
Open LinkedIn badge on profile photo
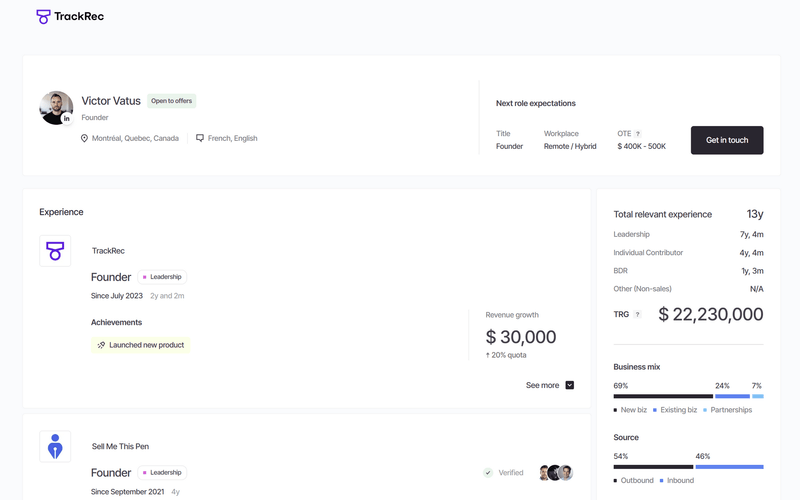(67, 118)
